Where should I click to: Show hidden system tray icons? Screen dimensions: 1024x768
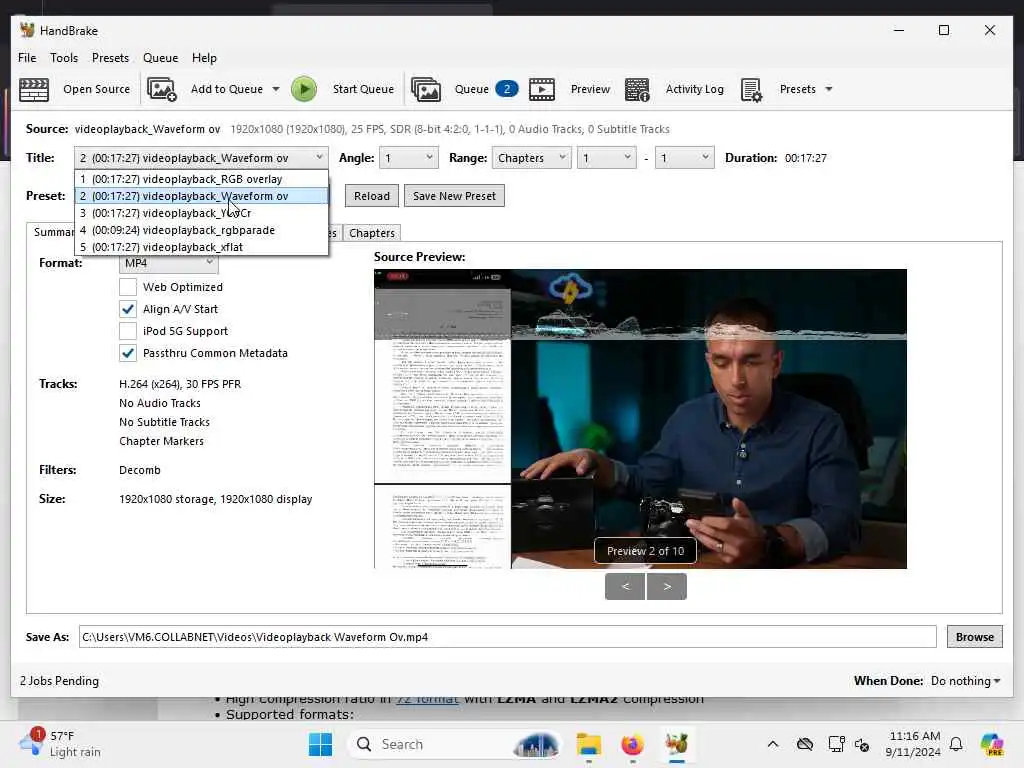point(773,744)
